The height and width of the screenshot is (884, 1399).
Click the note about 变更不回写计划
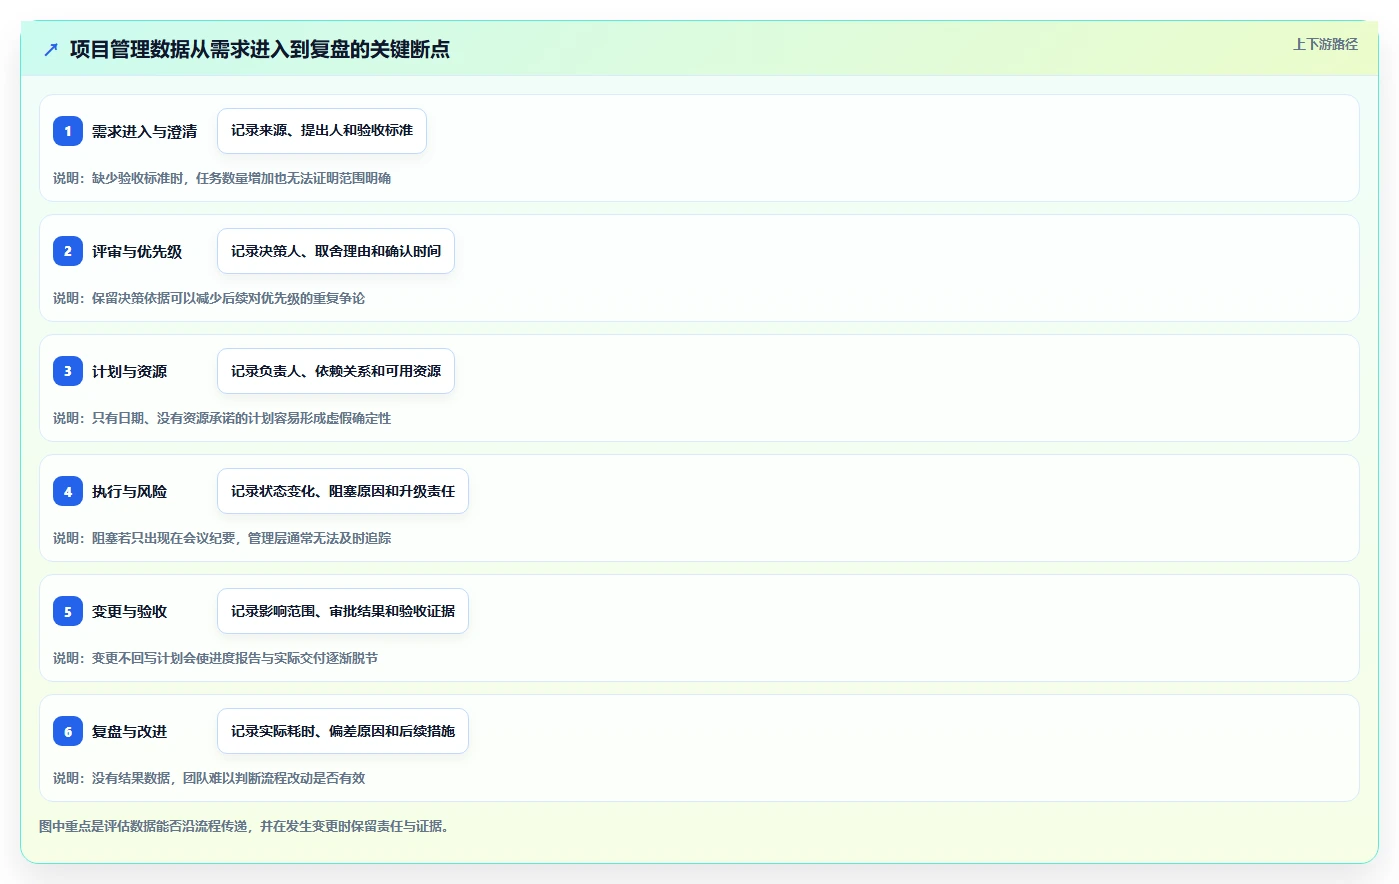[x=216, y=658]
